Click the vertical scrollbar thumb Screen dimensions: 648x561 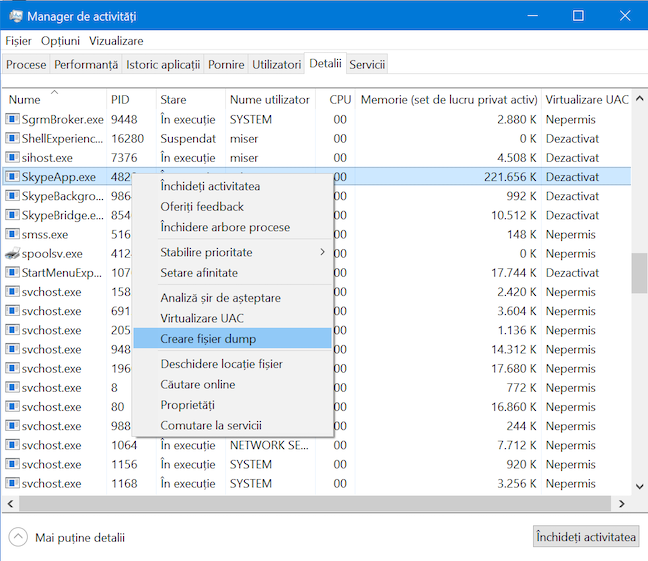pyautogui.click(x=640, y=273)
